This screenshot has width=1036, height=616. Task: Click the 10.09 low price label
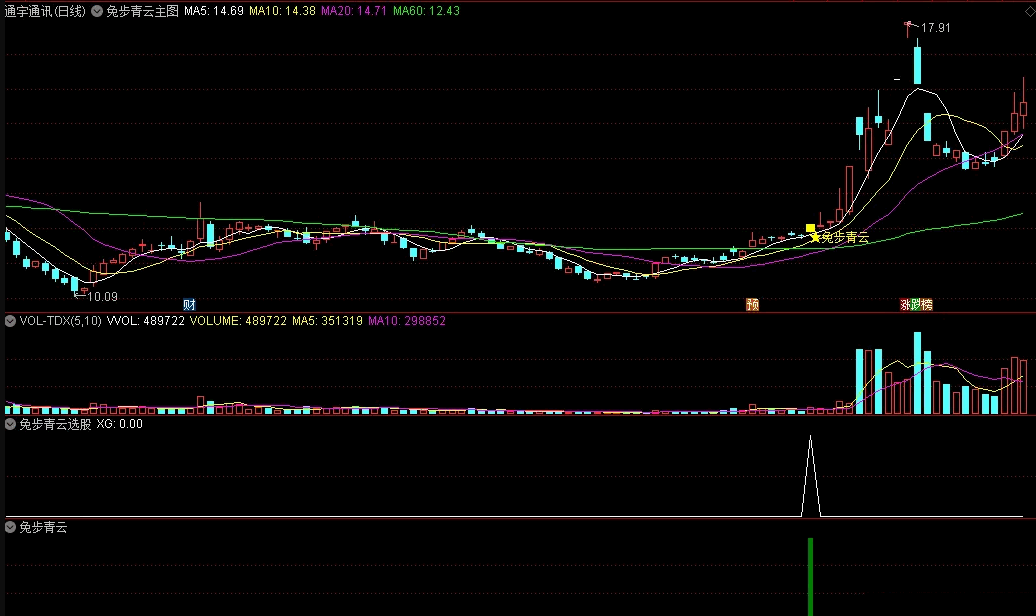pyautogui.click(x=102, y=297)
